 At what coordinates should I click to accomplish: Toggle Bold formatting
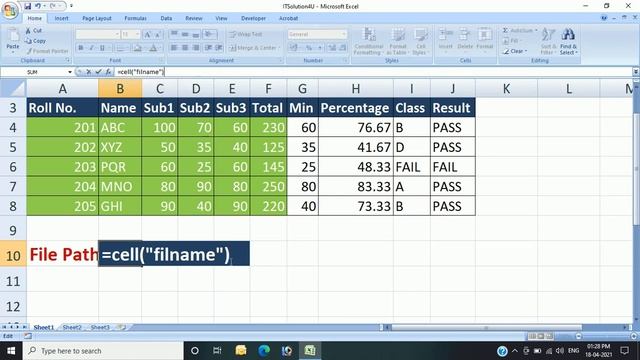(81, 48)
